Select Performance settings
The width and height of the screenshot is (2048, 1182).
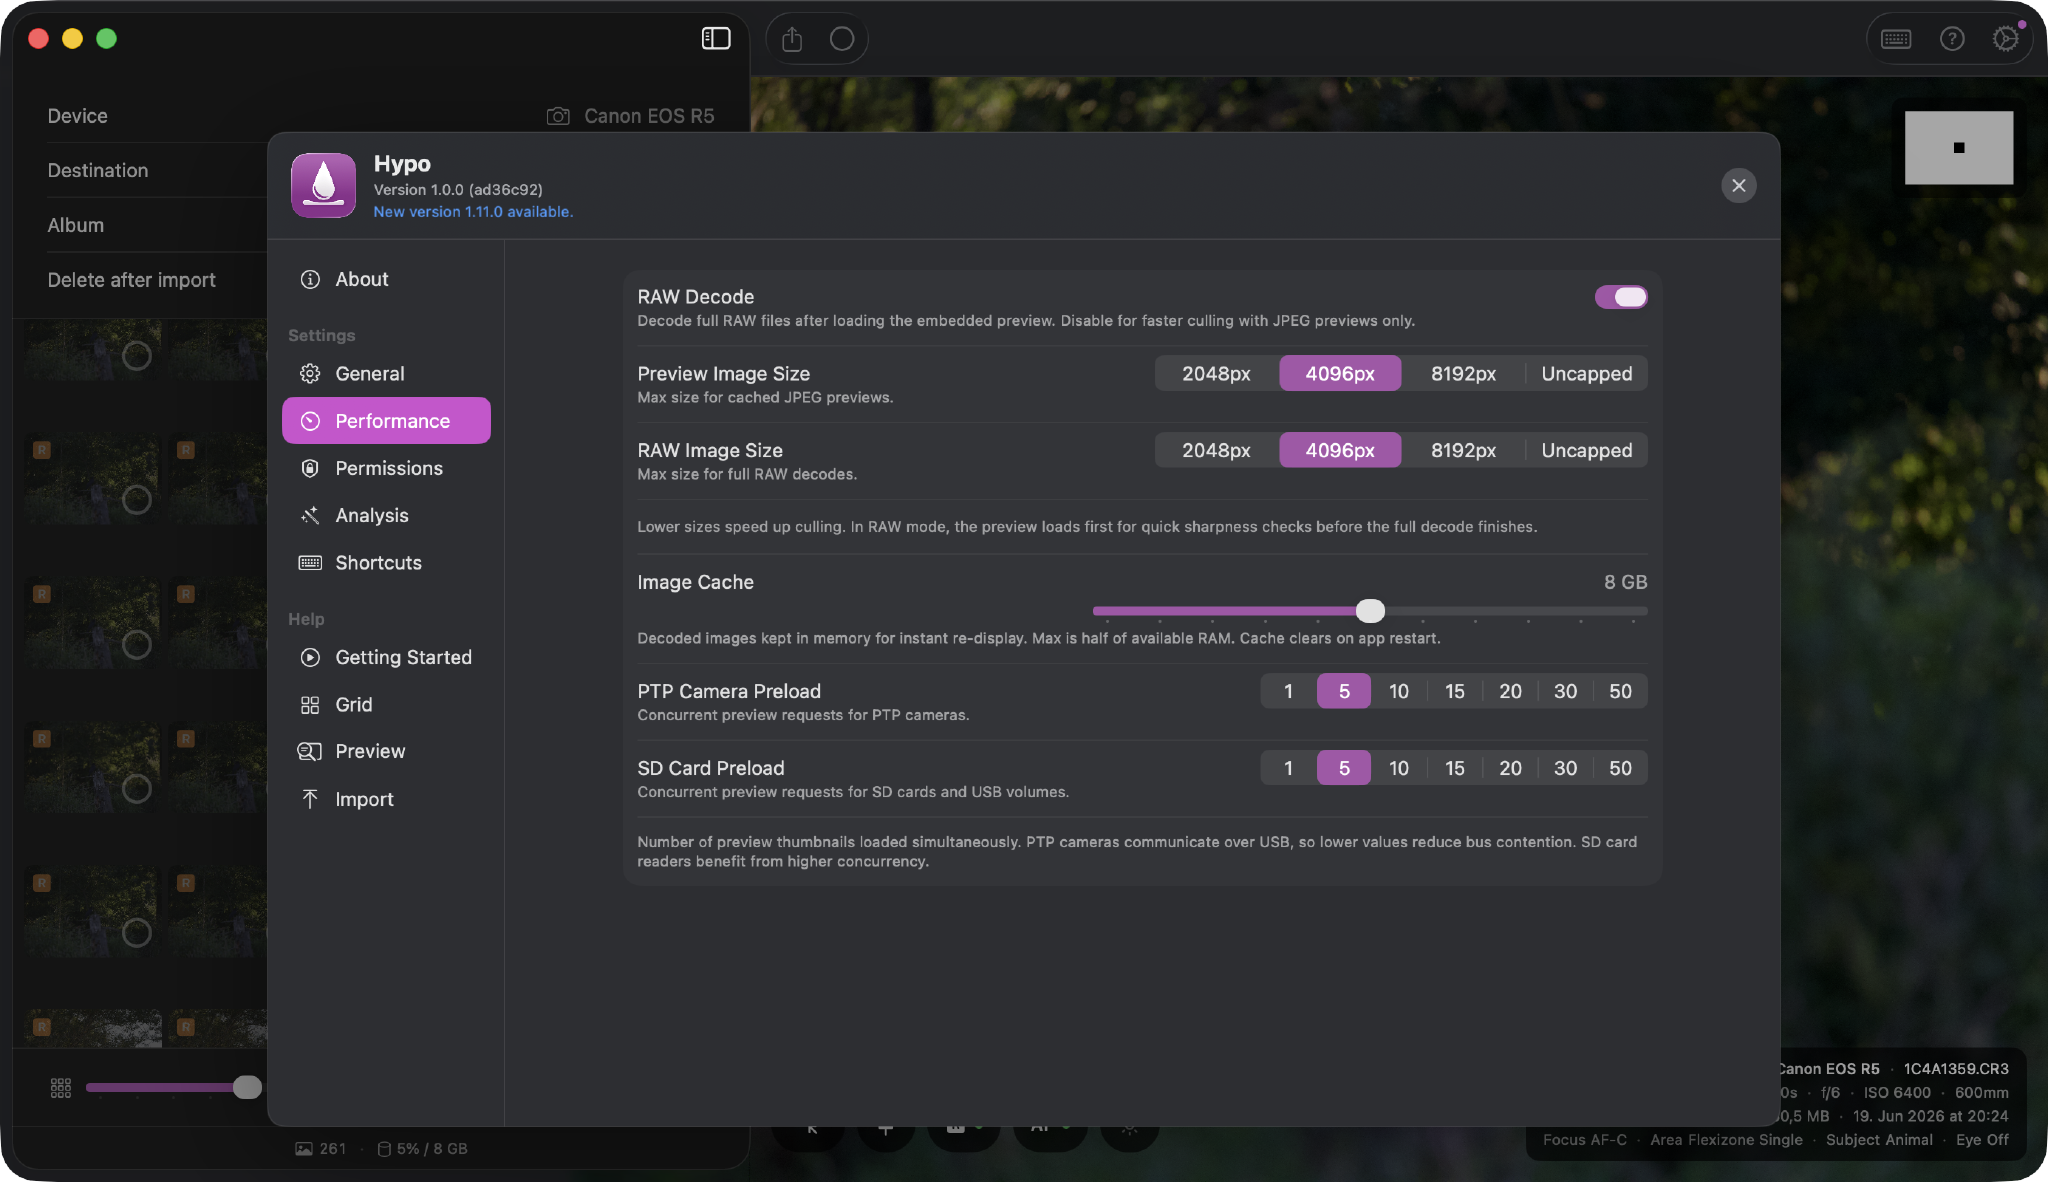point(386,421)
